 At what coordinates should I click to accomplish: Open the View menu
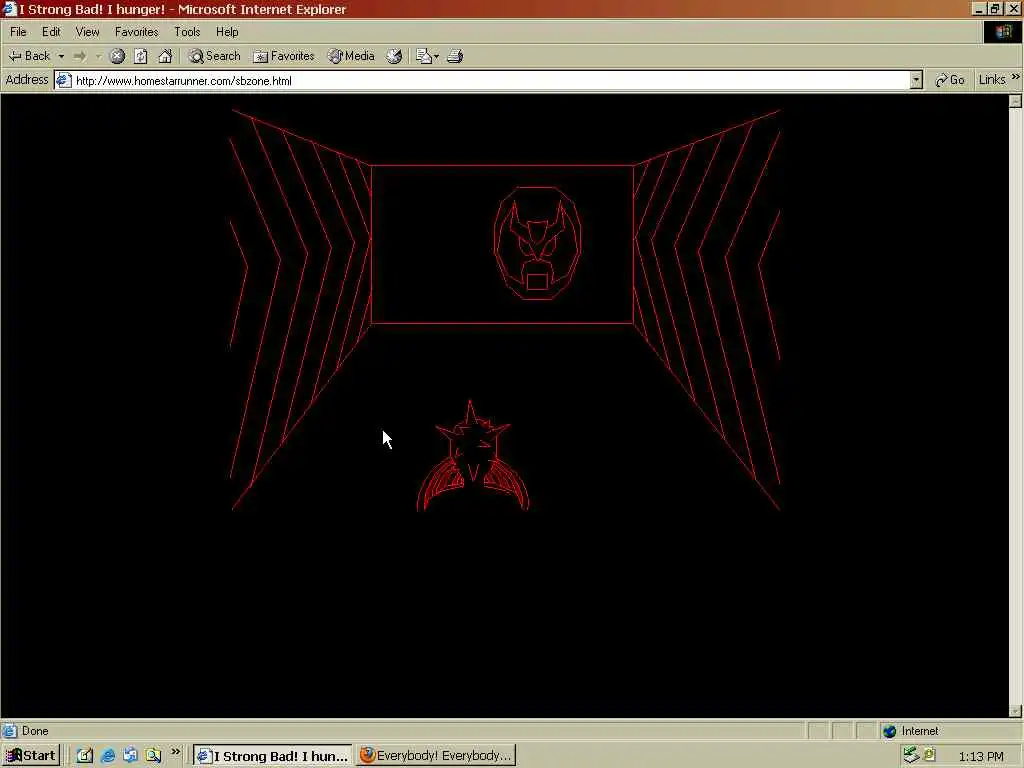(x=88, y=31)
